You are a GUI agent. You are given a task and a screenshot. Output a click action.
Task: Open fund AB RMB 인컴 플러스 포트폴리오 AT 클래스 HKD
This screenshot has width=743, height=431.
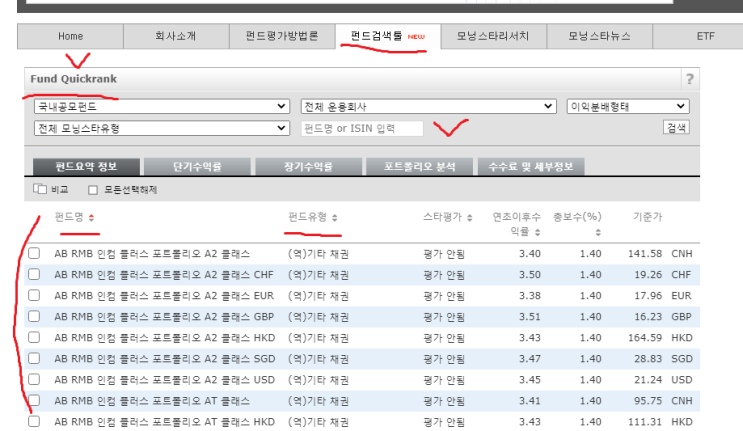pos(164,422)
